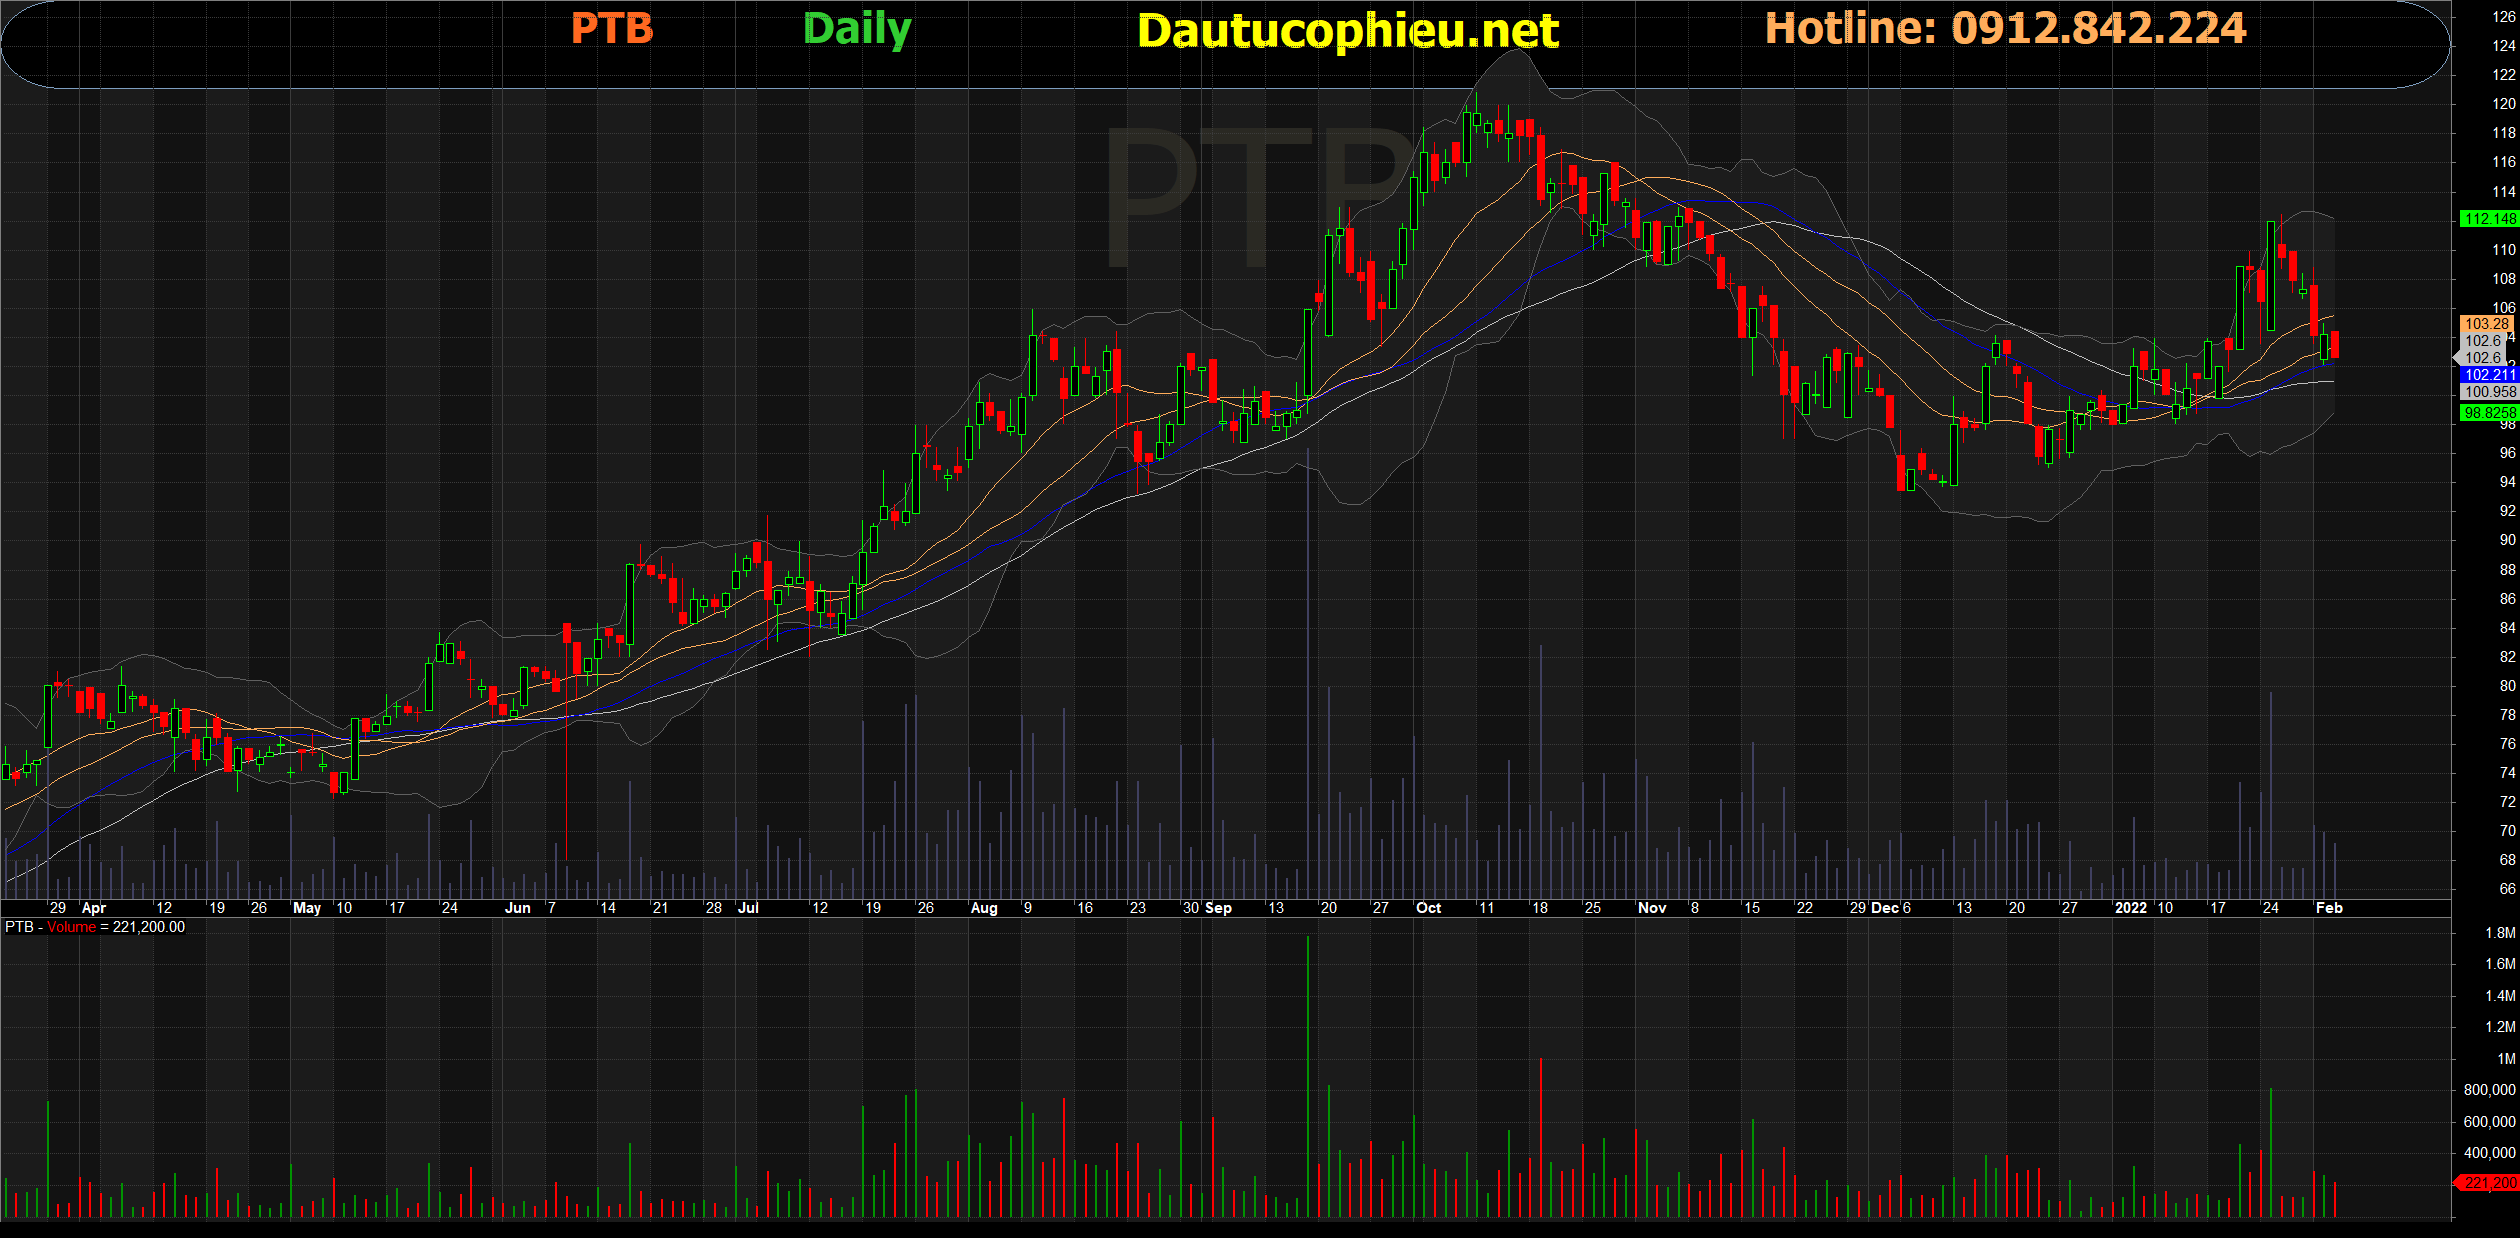
Task: Click the Aug marker on date axis
Action: coord(984,908)
